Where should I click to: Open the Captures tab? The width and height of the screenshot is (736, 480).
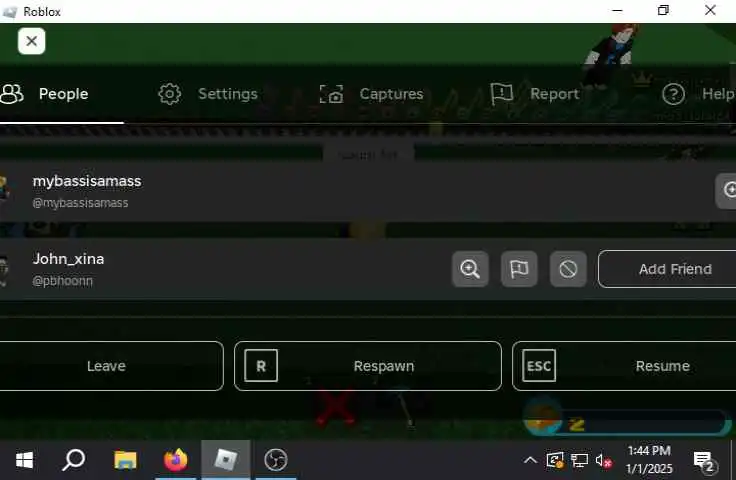coord(371,94)
